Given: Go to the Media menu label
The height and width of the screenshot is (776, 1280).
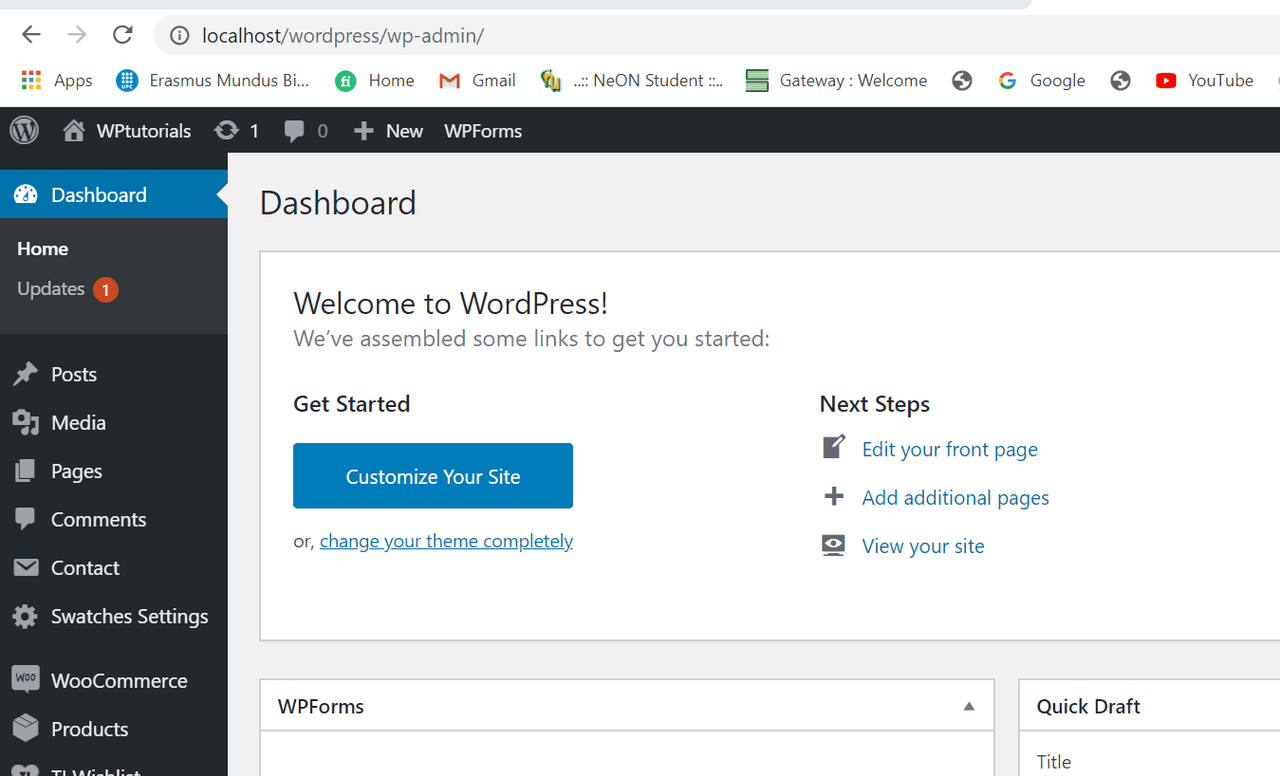Looking at the screenshot, I should pos(78,422).
